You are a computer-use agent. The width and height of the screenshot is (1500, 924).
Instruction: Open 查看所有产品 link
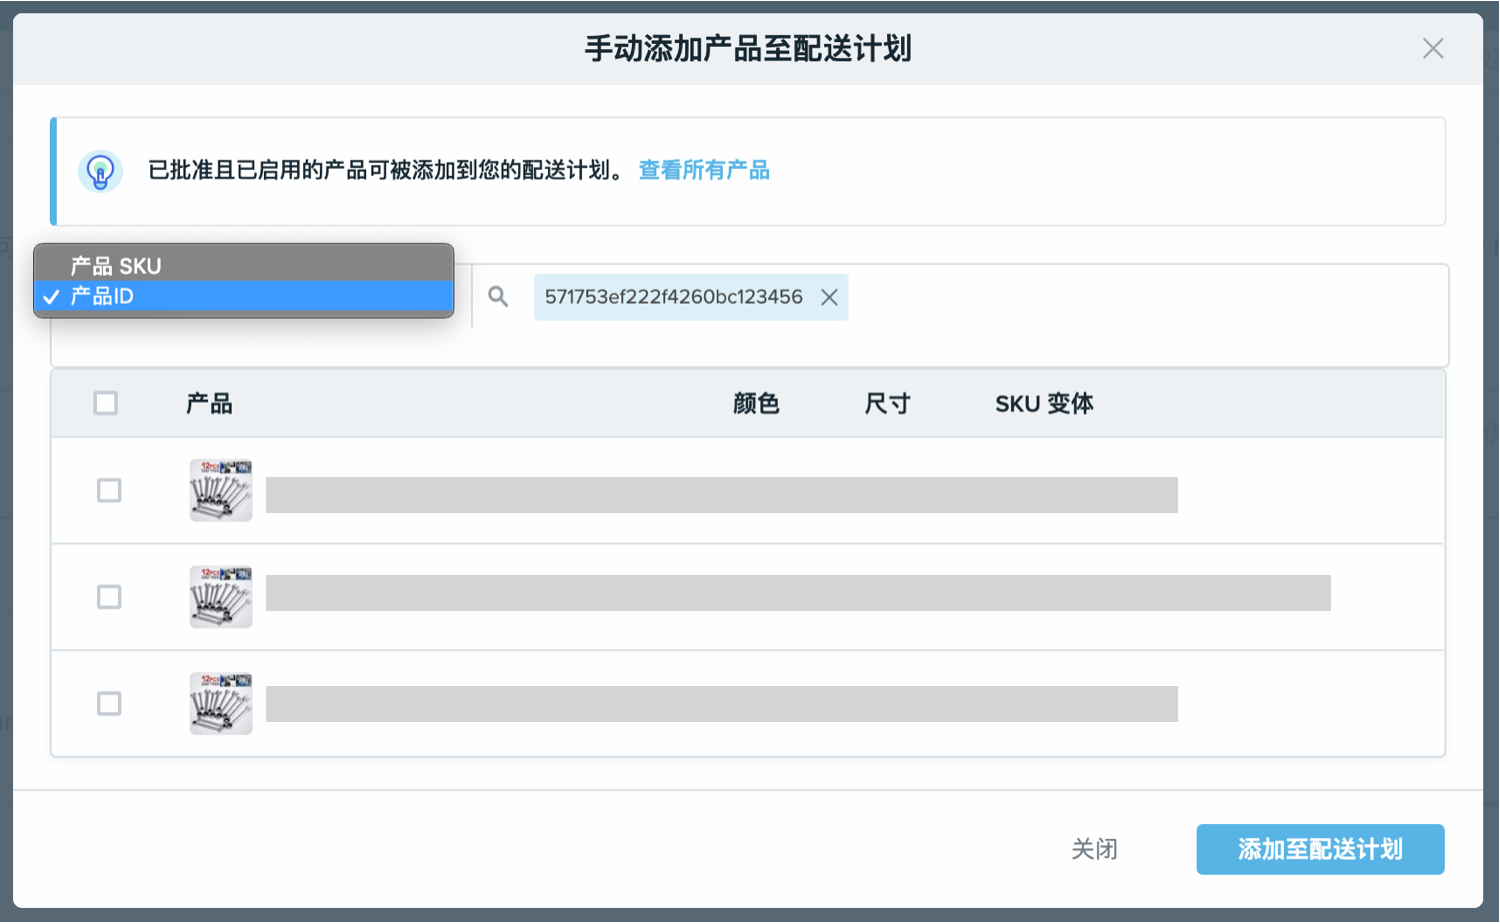tap(704, 171)
